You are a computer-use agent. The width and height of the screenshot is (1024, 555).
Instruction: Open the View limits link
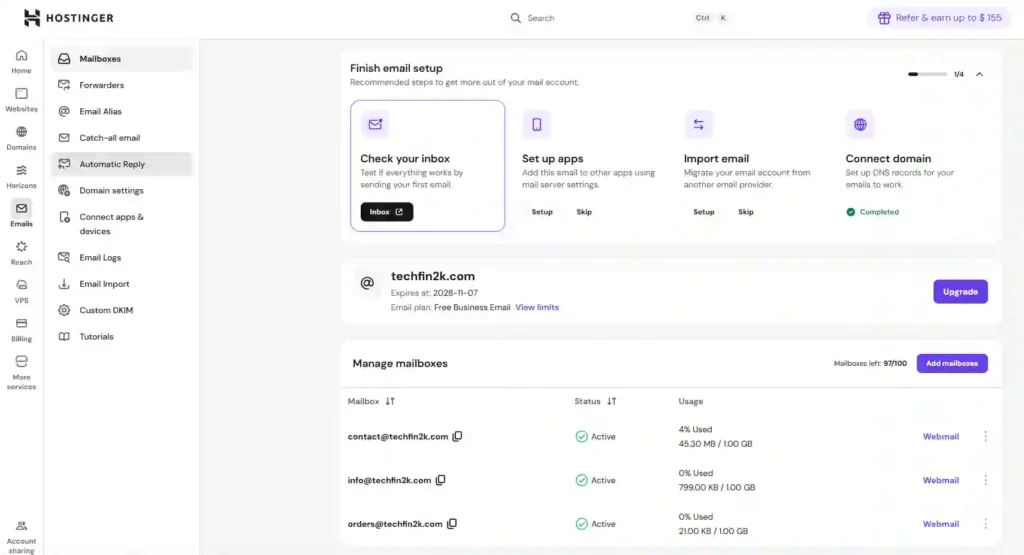pyautogui.click(x=537, y=307)
